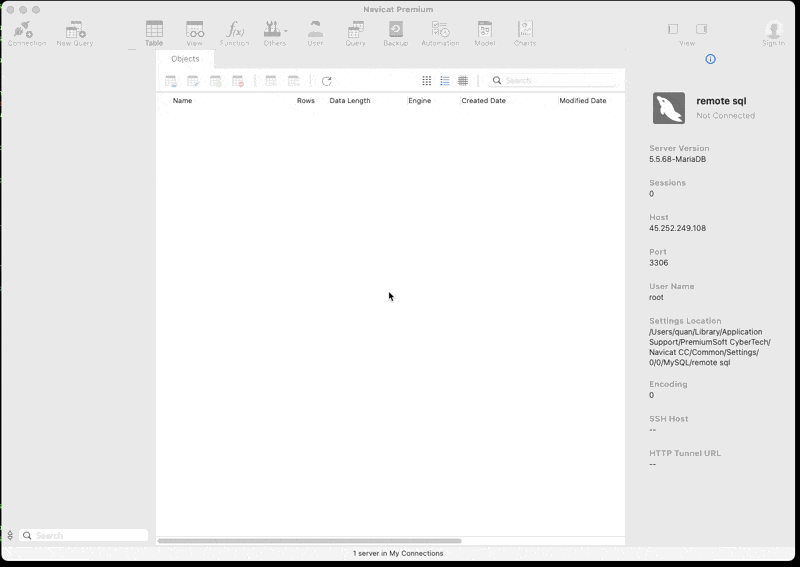Switch to the View objects icon
This screenshot has width=800, height=567.
(x=194, y=33)
